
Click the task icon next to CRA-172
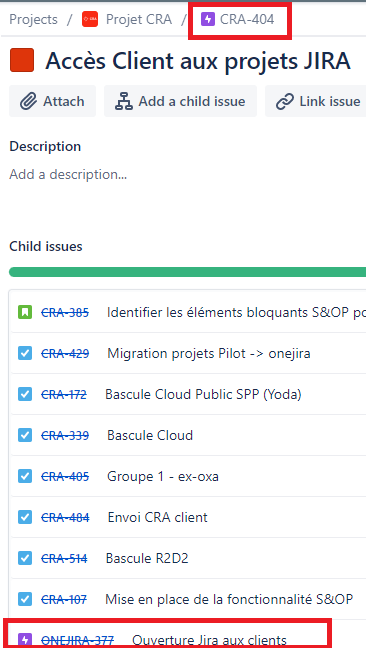pos(25,394)
